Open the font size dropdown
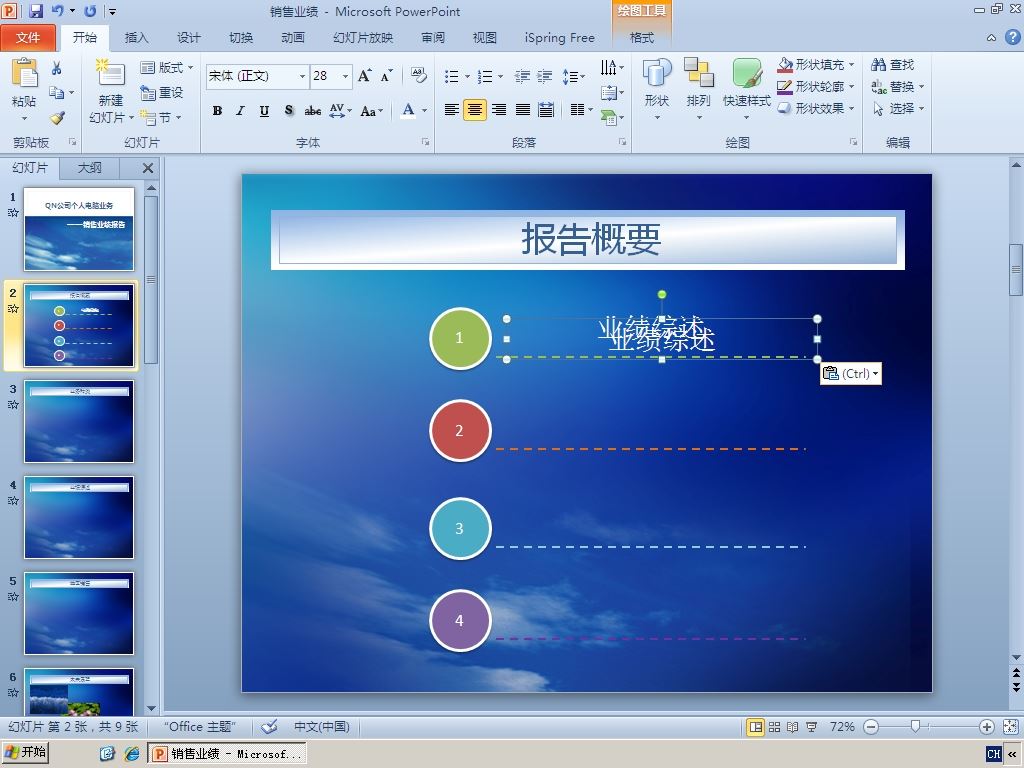The image size is (1024, 768). pyautogui.click(x=345, y=76)
